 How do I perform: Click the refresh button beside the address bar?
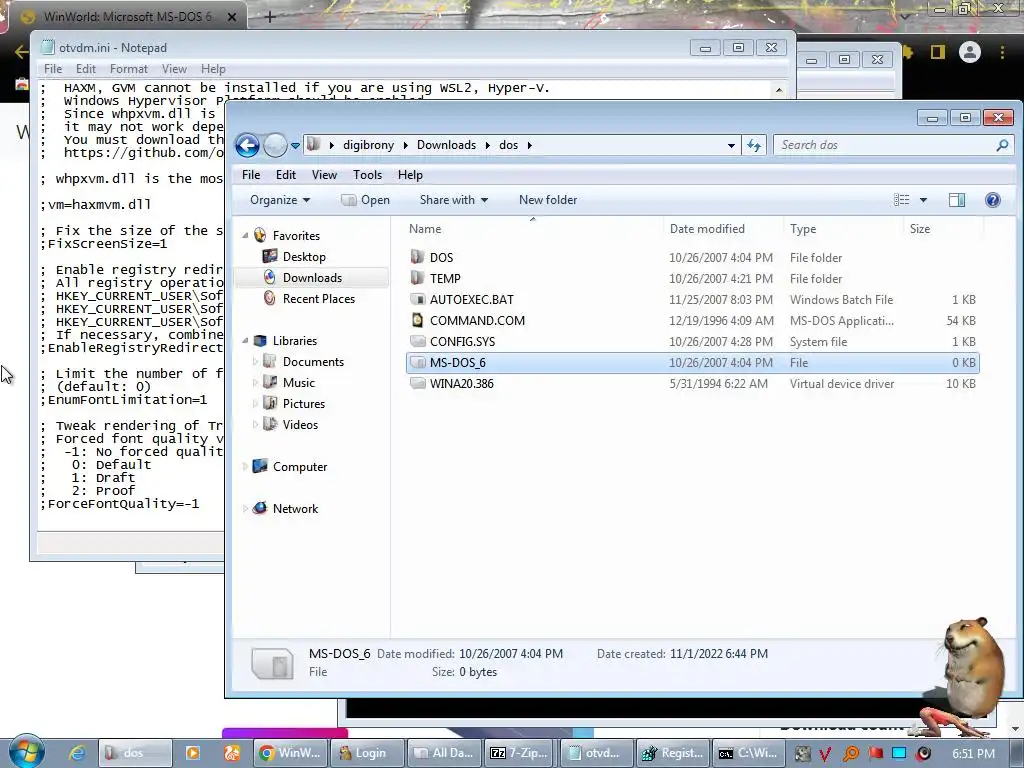coord(754,145)
